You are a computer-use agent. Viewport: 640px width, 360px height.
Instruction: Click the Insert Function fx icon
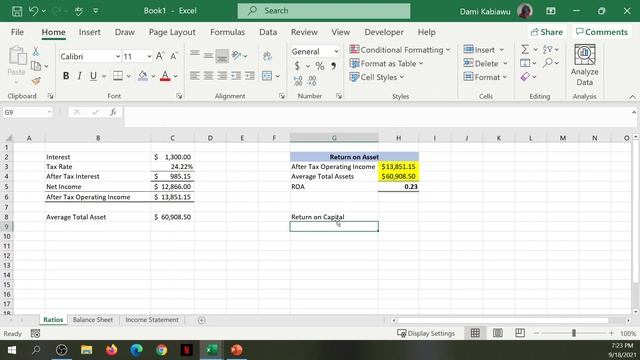pos(113,112)
